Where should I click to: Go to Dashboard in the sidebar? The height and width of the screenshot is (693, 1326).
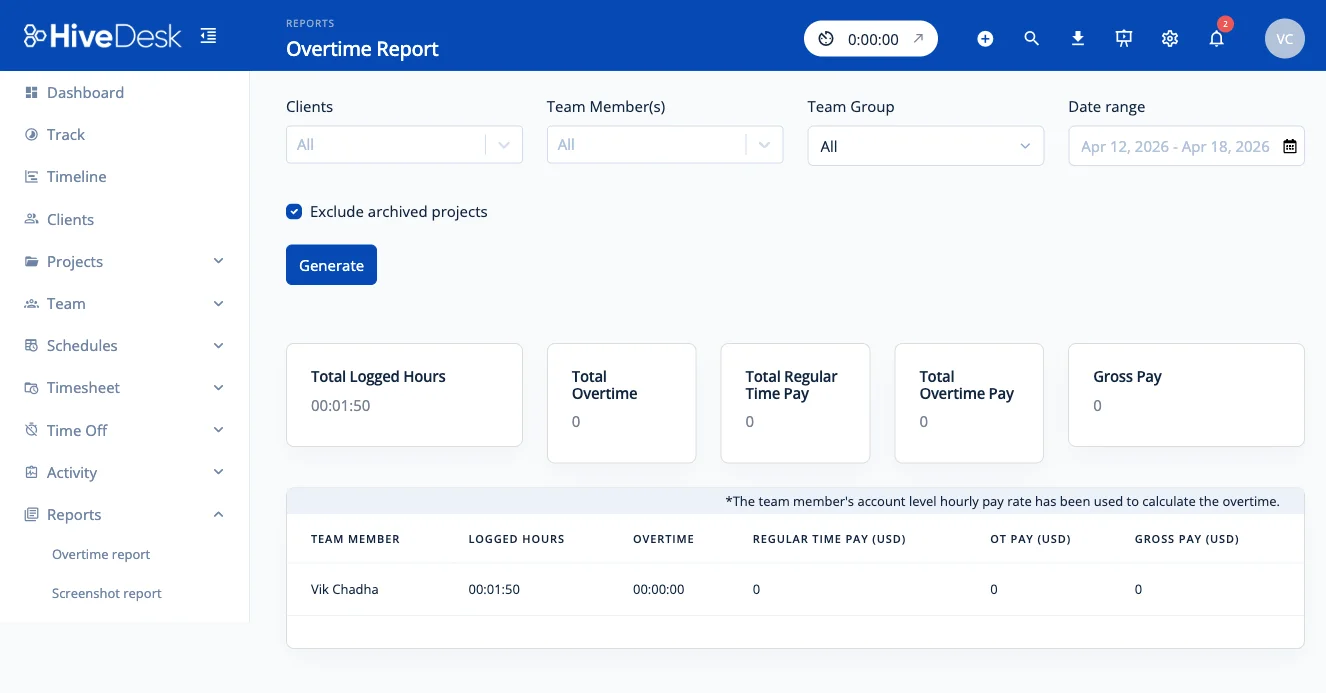click(x=85, y=92)
